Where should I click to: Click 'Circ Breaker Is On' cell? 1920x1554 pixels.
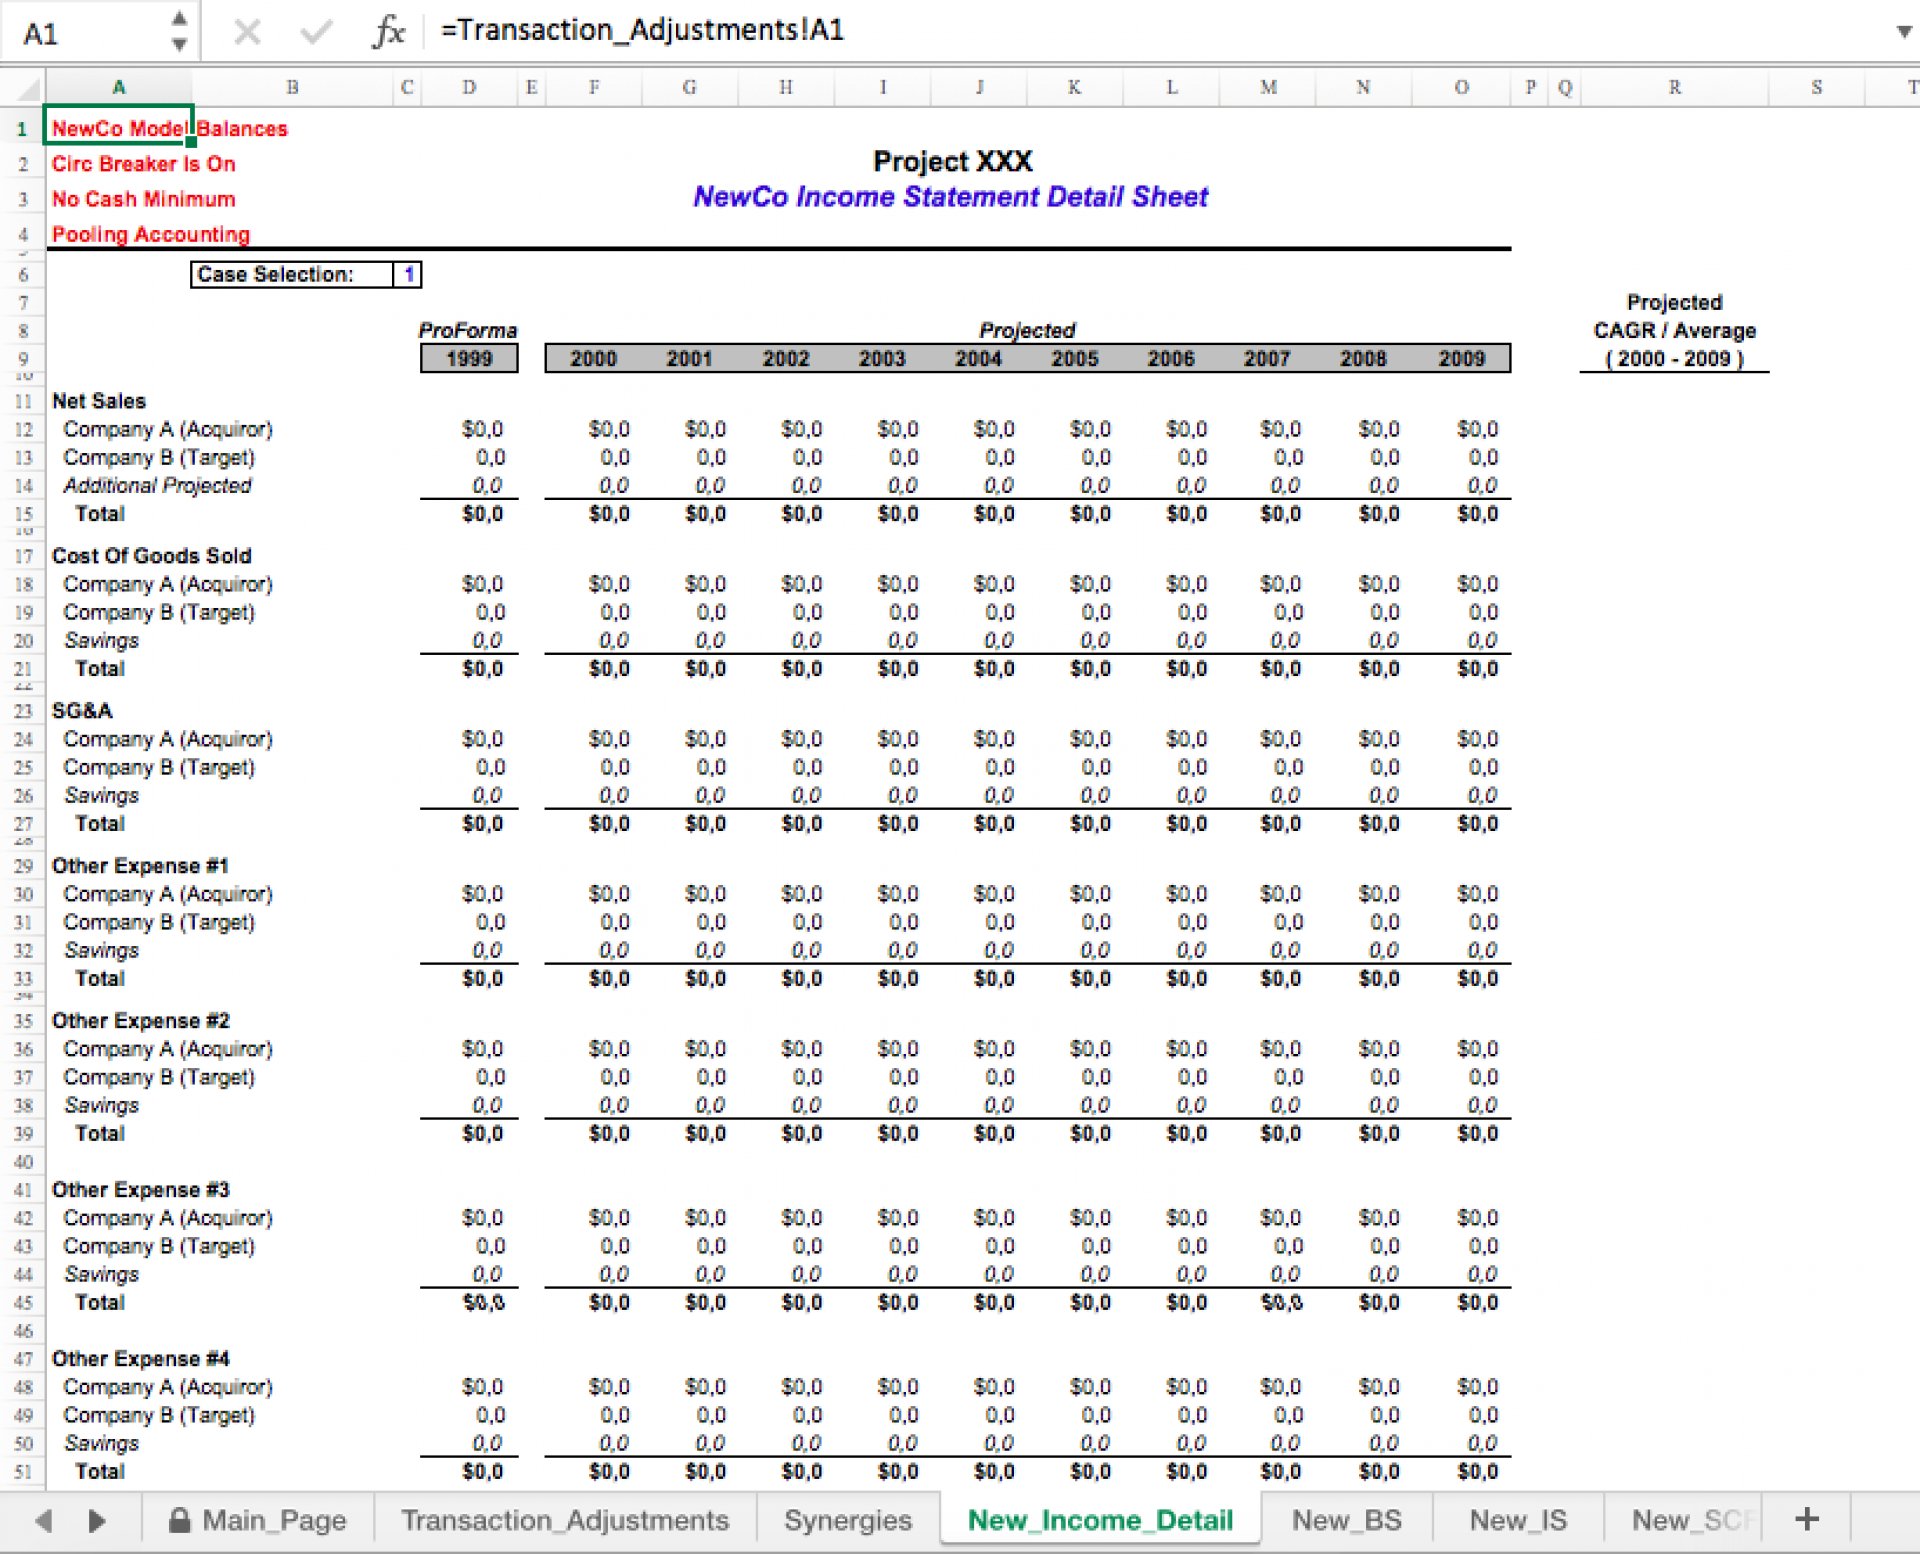coord(143,164)
